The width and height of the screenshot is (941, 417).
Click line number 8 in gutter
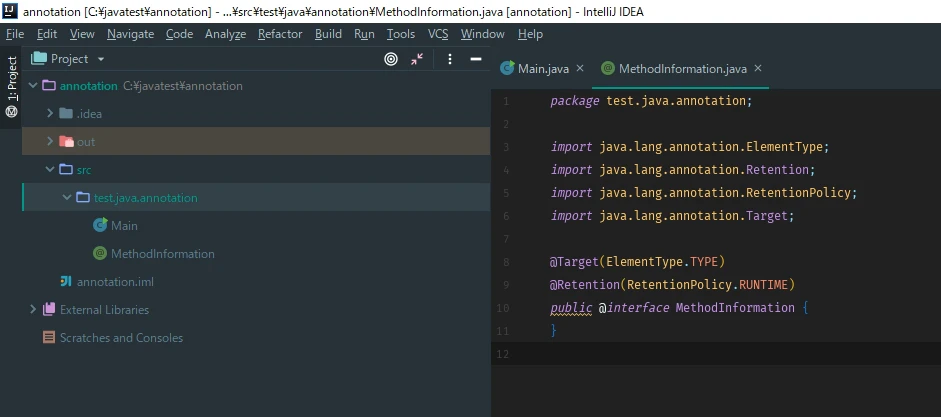coord(506,262)
